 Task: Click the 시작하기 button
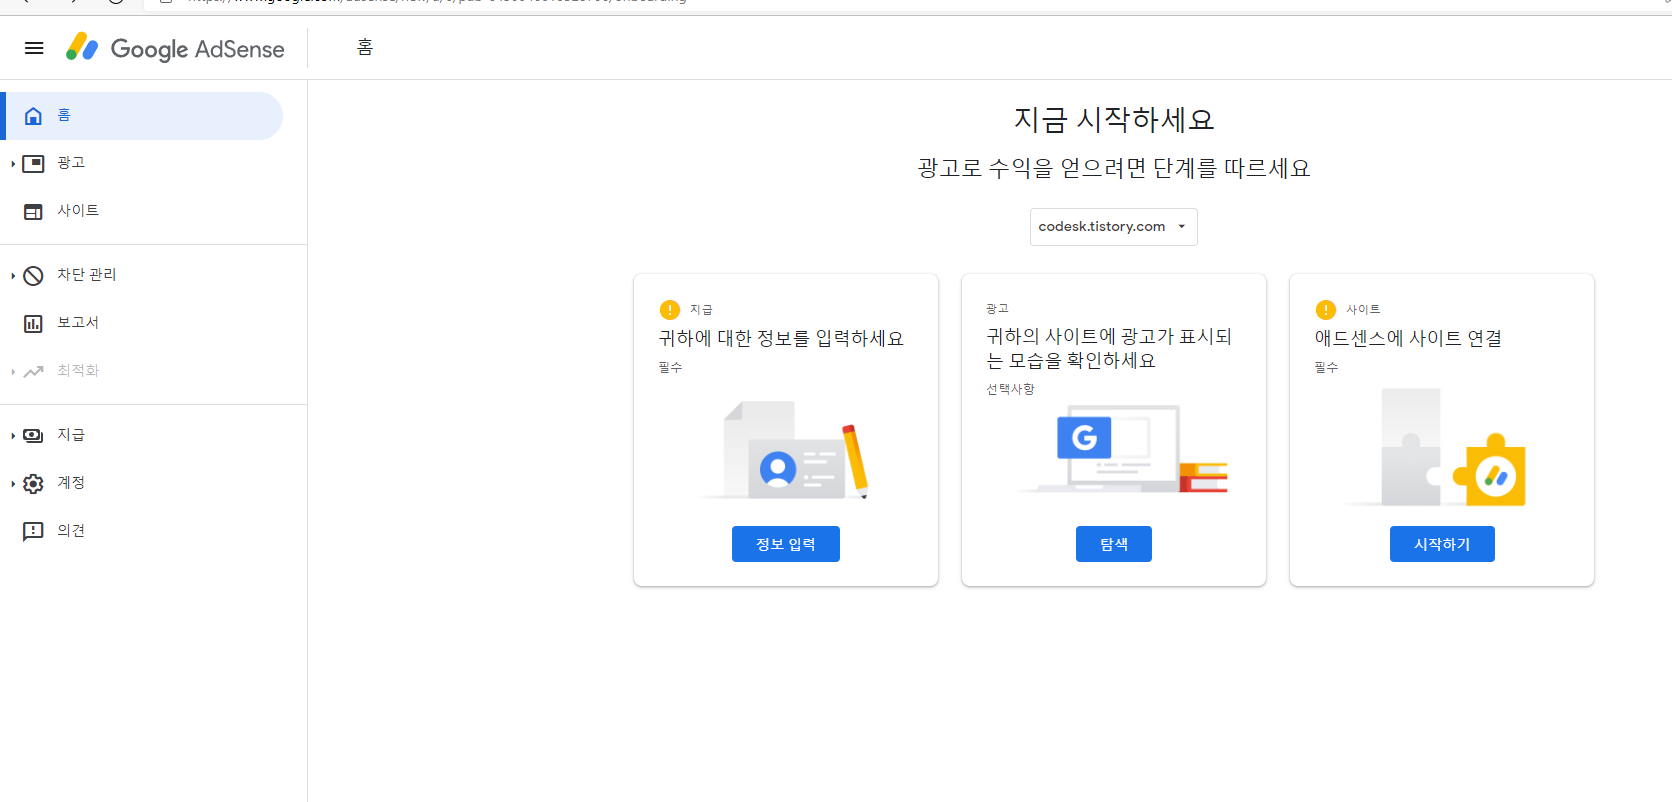[1442, 544]
